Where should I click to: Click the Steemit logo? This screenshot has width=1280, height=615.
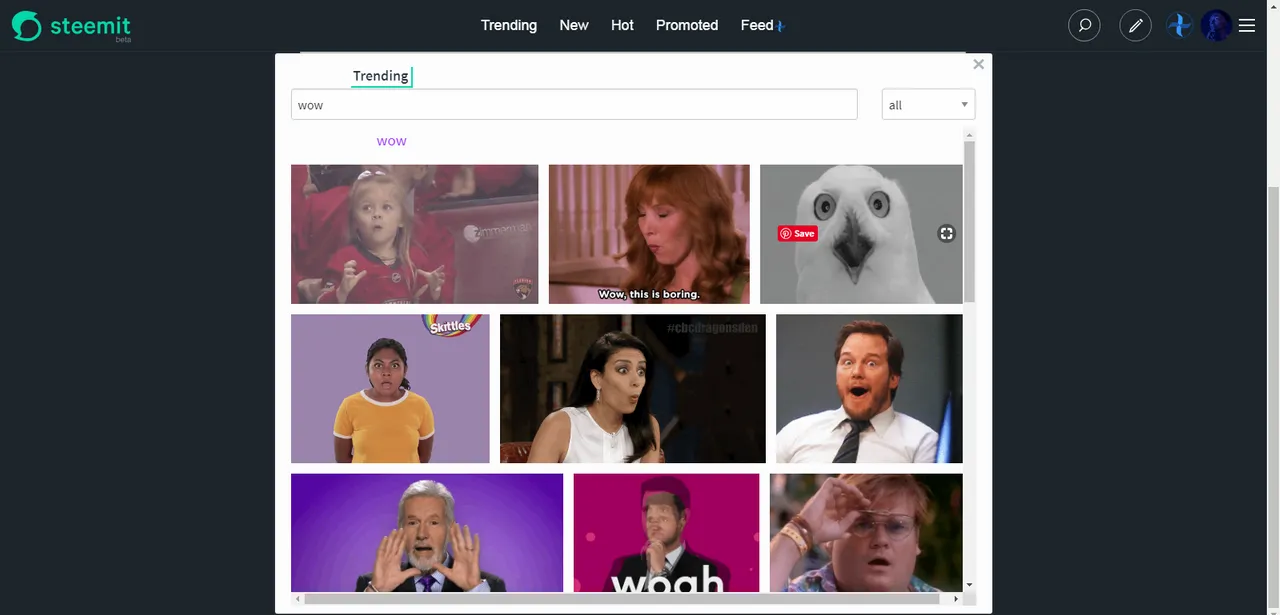[71, 26]
